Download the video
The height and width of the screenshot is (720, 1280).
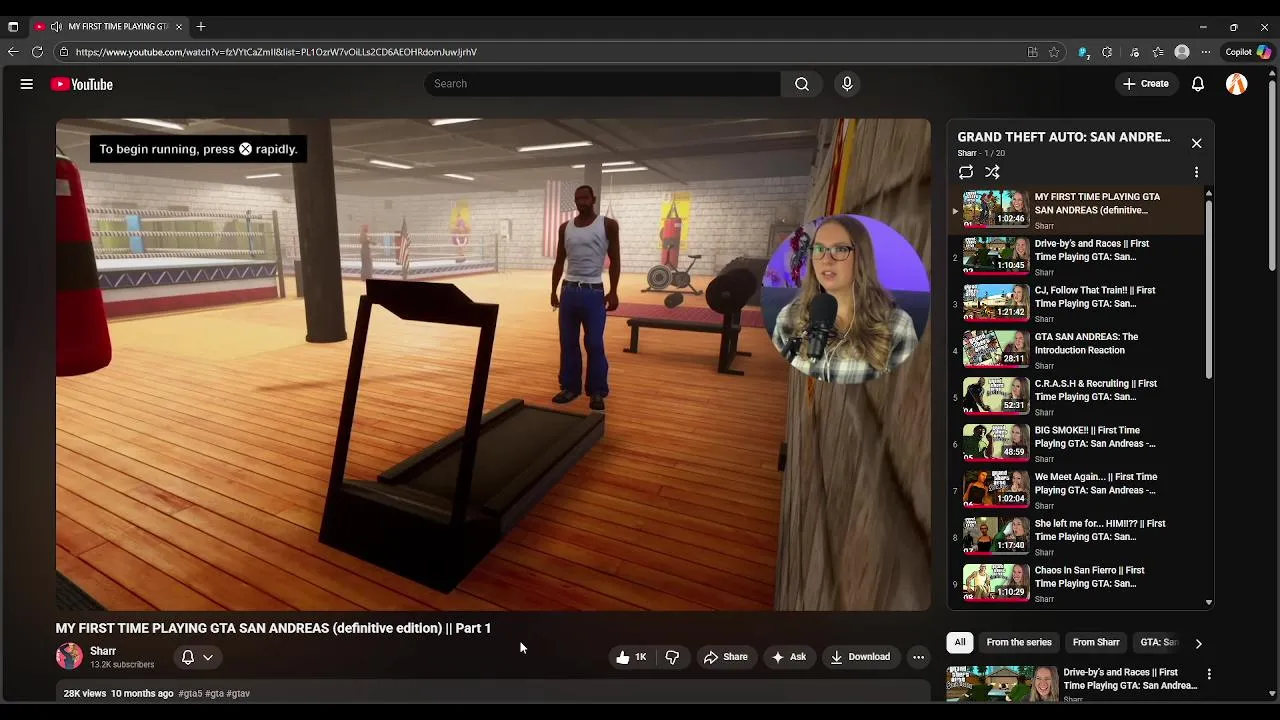859,657
